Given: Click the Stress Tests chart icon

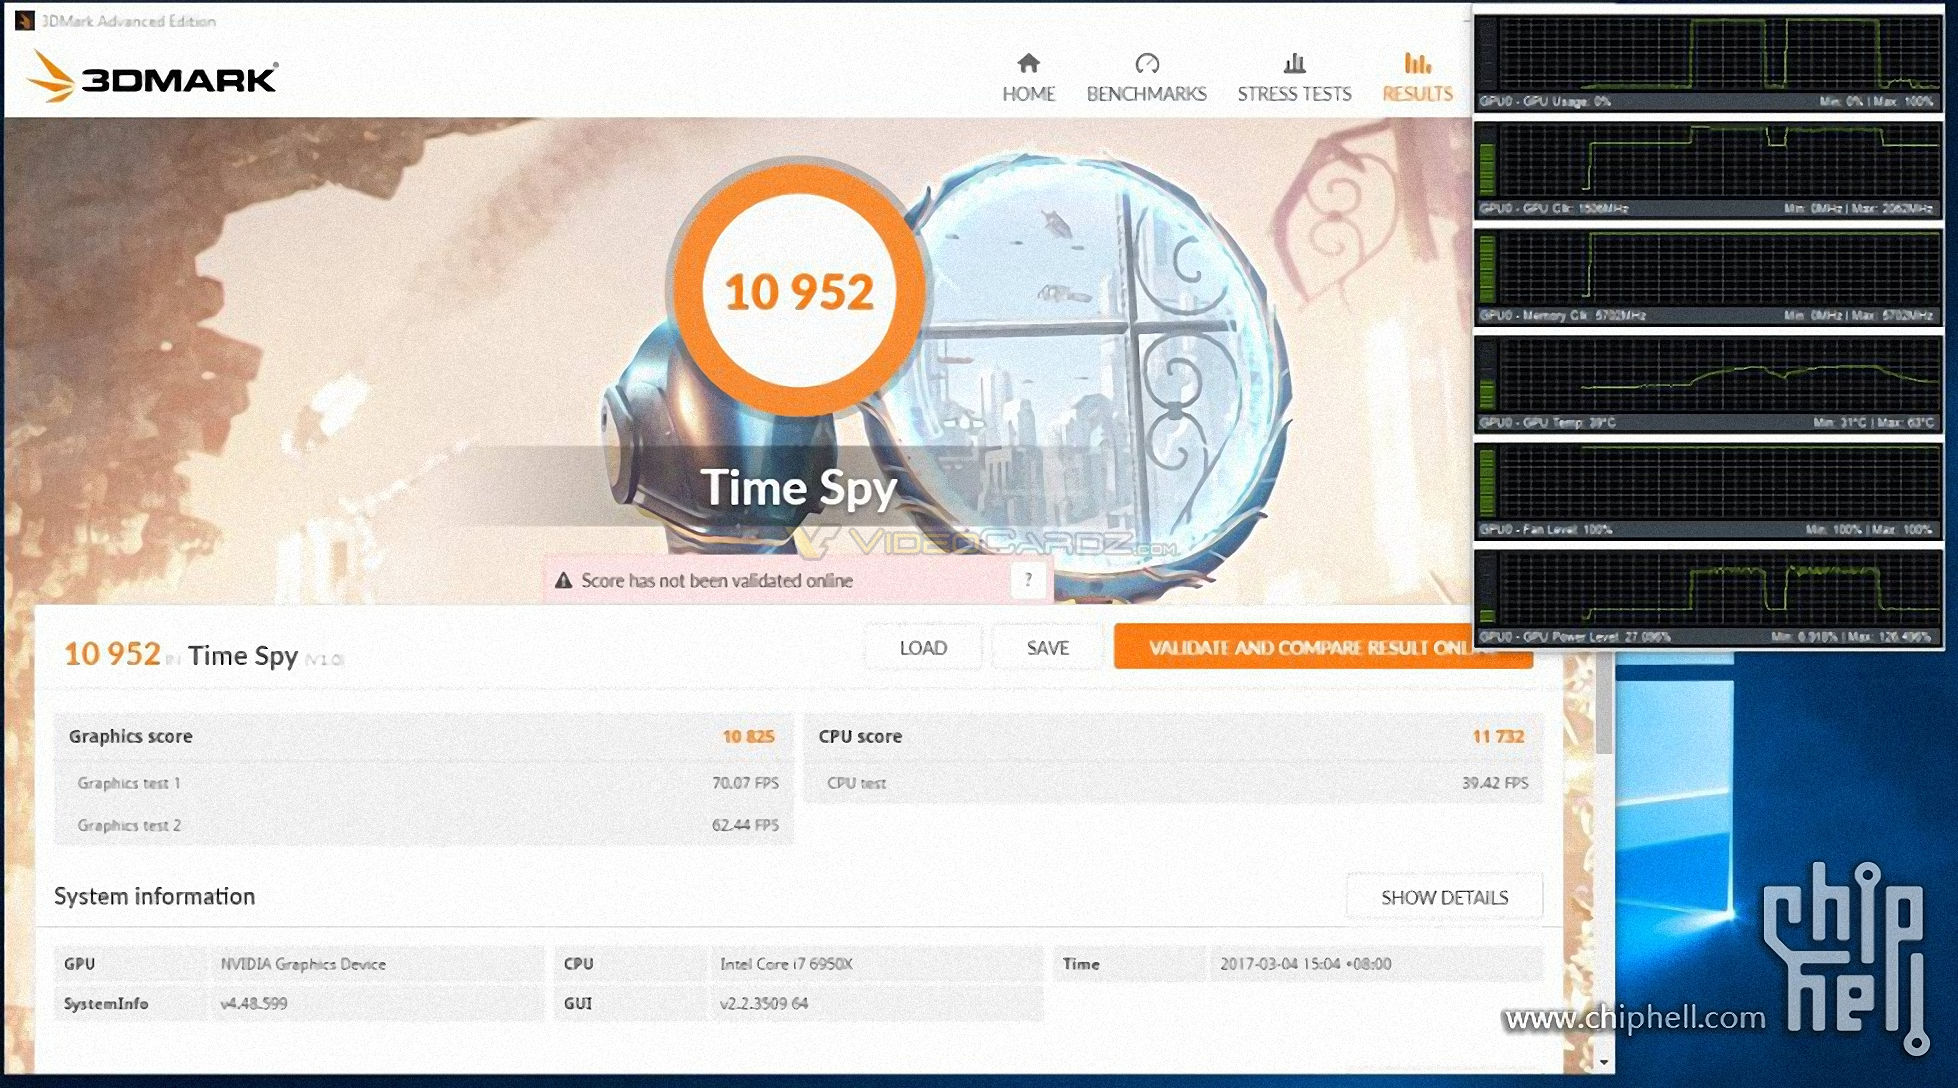Looking at the screenshot, I should (x=1294, y=64).
